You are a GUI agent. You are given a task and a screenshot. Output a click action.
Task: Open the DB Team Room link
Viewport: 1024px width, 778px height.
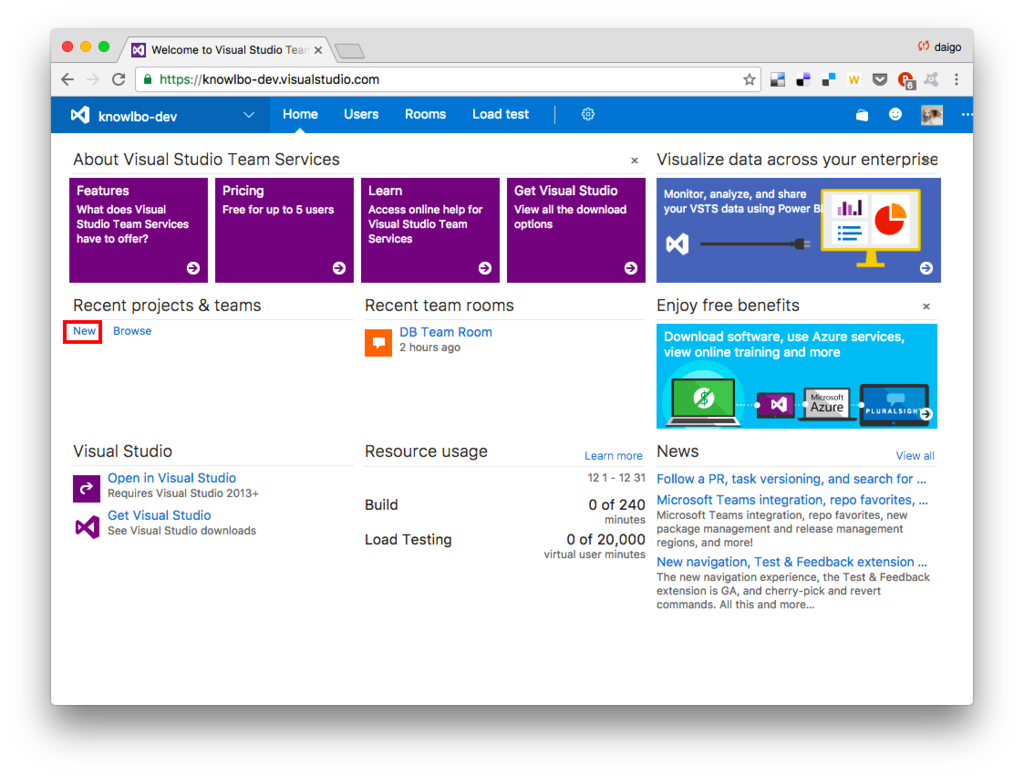445,332
